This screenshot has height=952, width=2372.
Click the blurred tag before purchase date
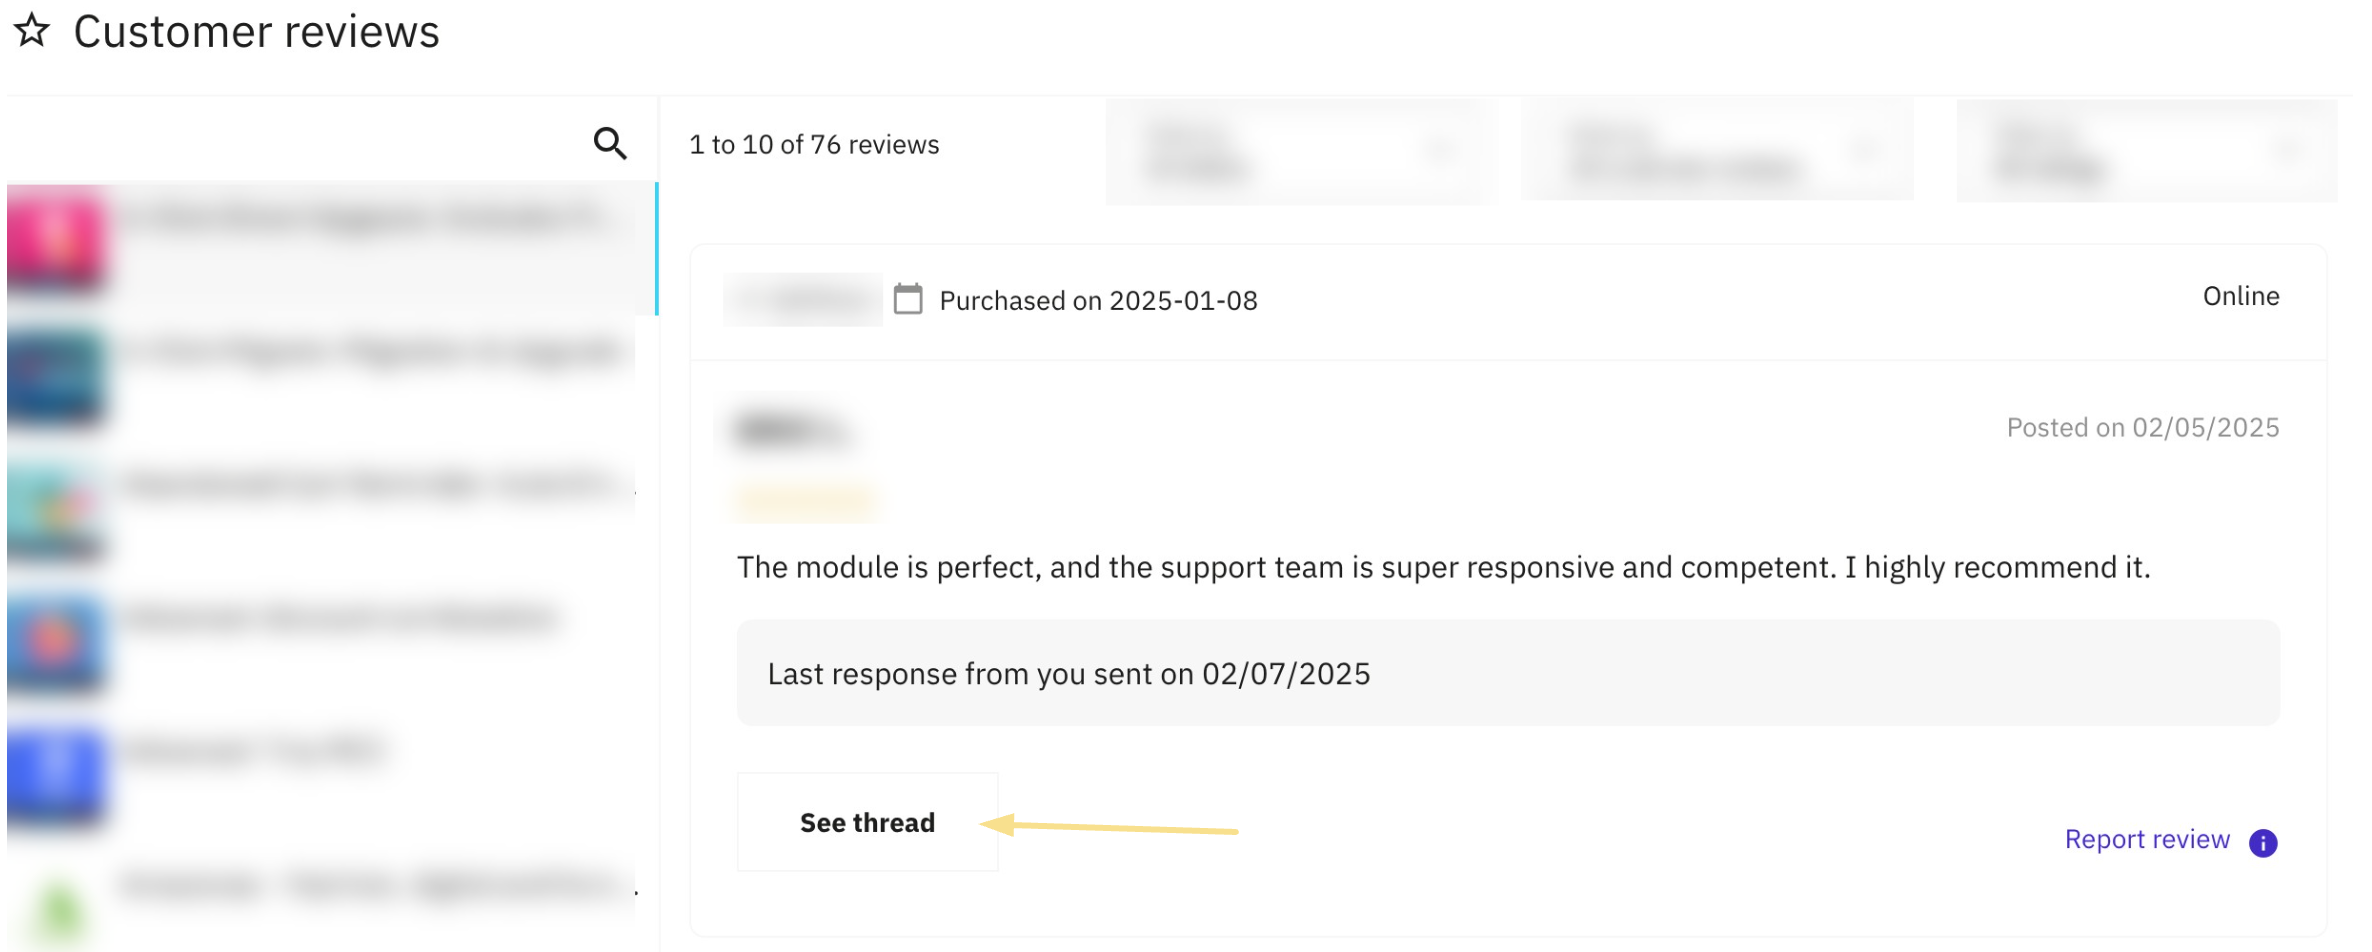(802, 299)
